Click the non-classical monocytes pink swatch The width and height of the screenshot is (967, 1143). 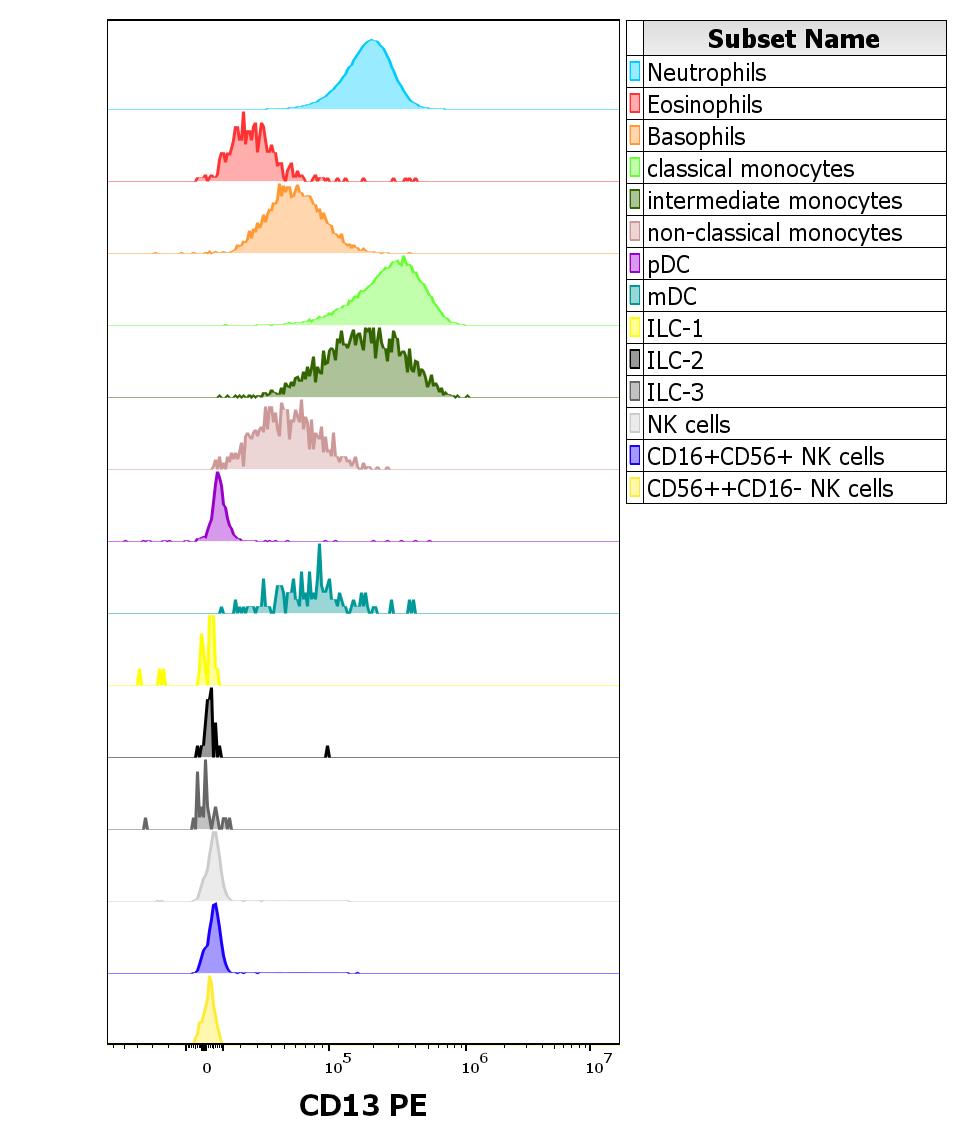(x=635, y=232)
